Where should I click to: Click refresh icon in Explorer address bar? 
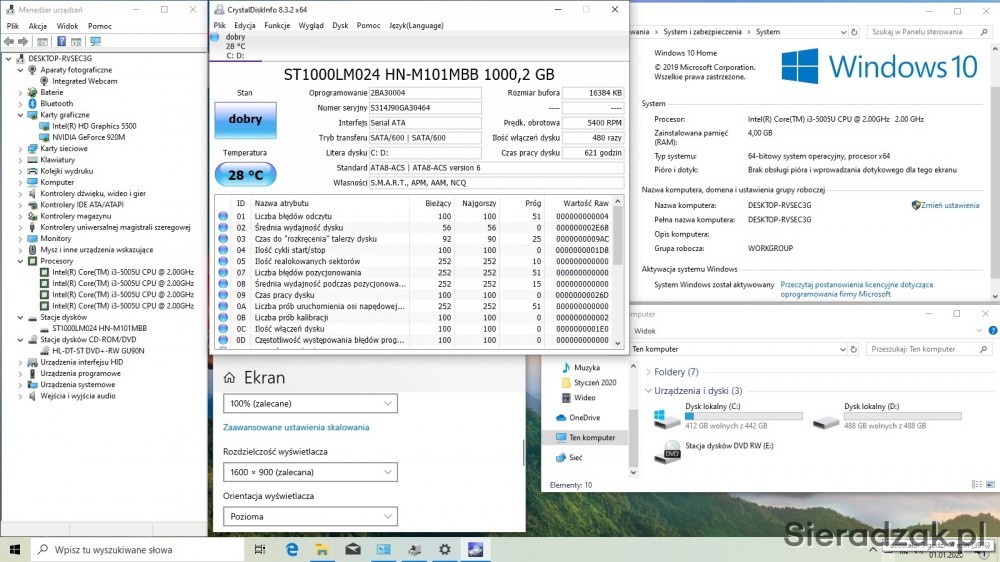[x=853, y=350]
